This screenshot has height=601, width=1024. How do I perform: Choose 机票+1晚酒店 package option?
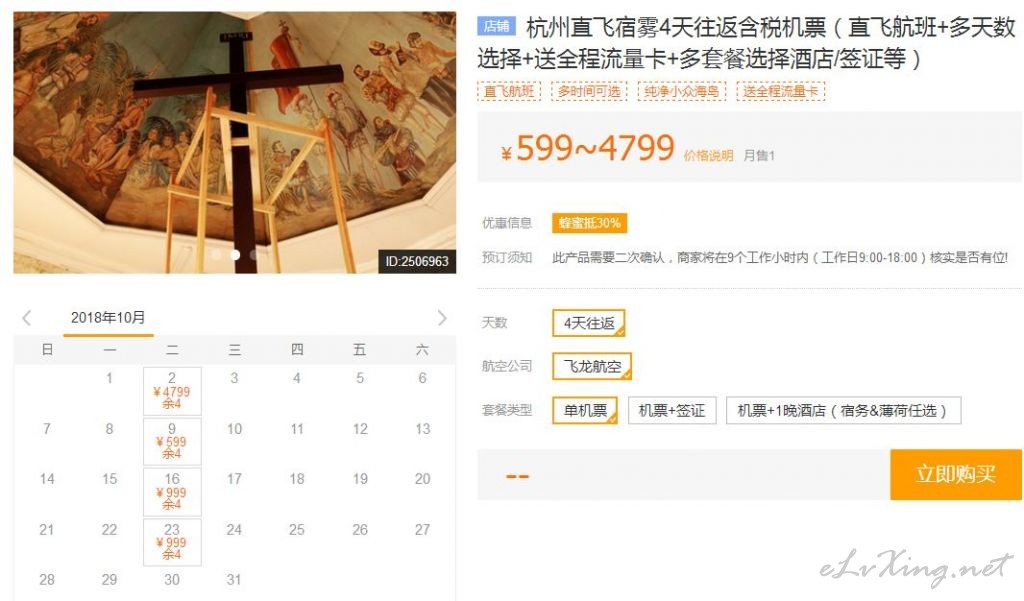[x=844, y=410]
